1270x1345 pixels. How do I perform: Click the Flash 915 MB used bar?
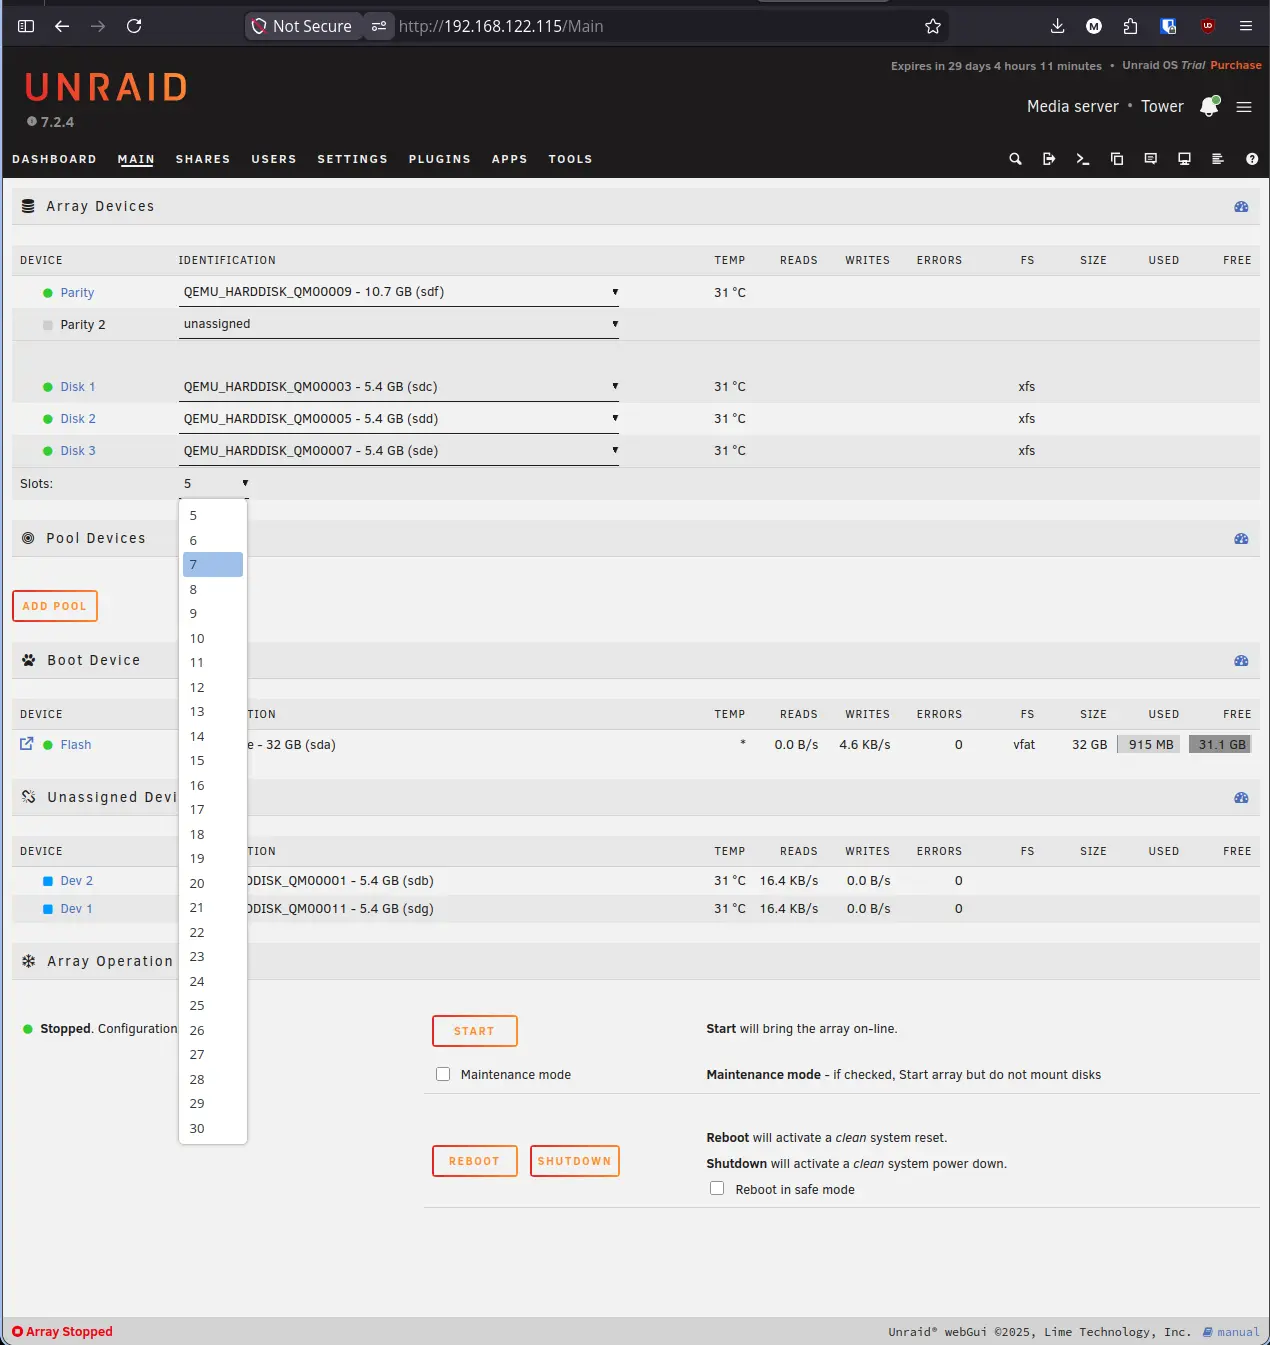pos(1150,744)
